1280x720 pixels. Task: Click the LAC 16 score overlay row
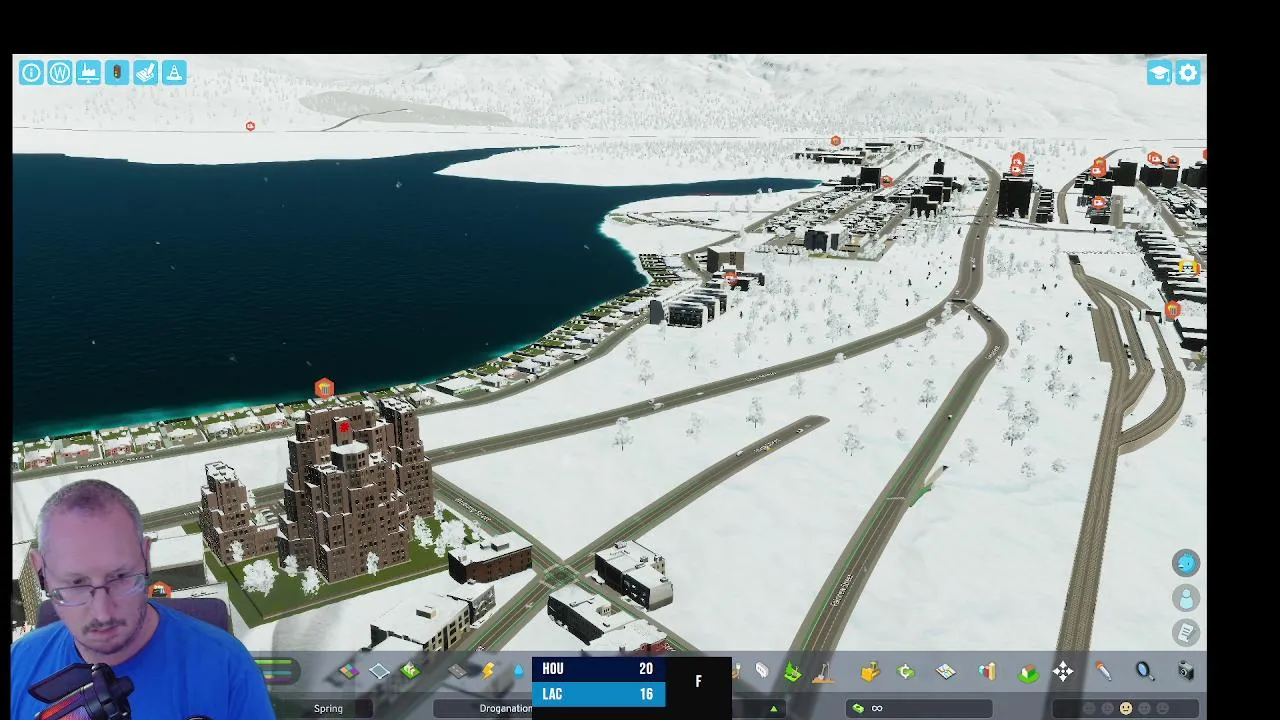[598, 694]
